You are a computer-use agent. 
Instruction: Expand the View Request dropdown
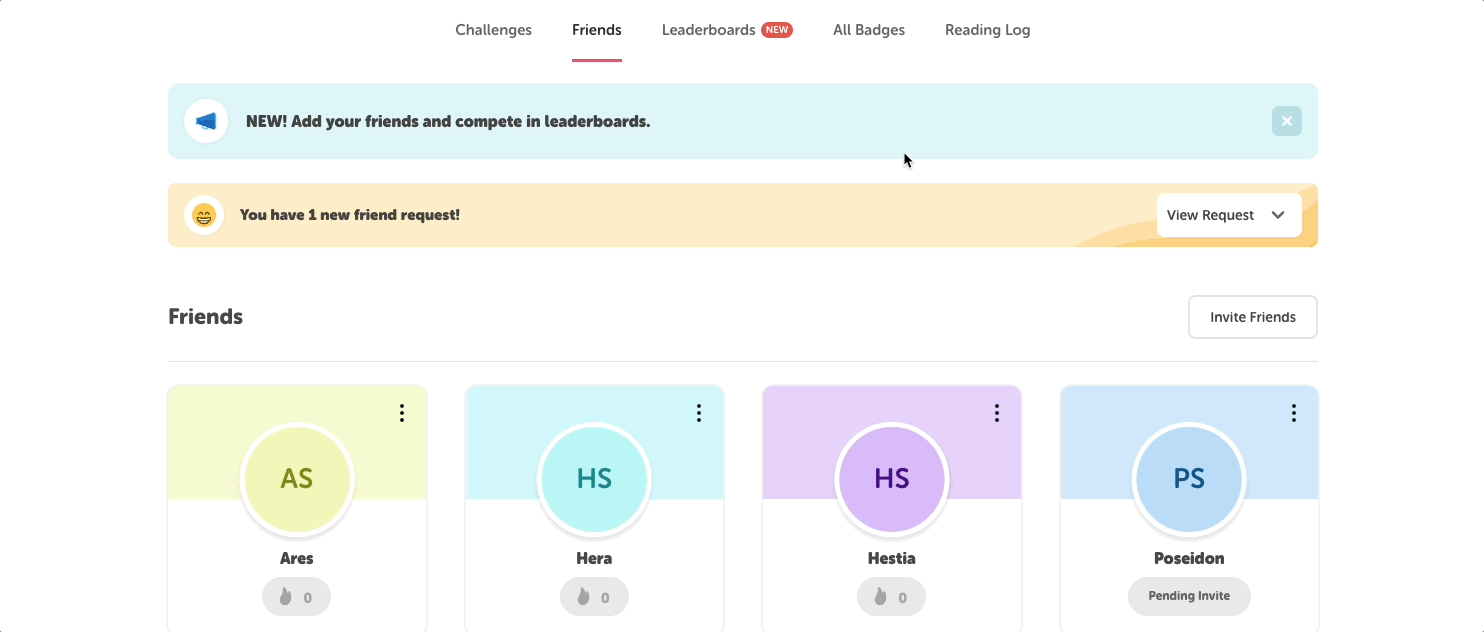click(x=1228, y=215)
